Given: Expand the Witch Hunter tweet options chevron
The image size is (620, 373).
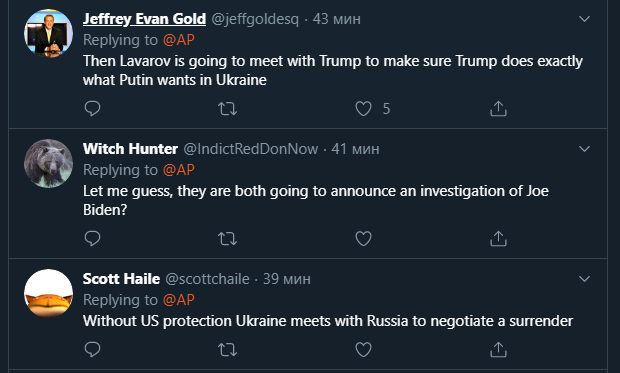Looking at the screenshot, I should point(584,149).
